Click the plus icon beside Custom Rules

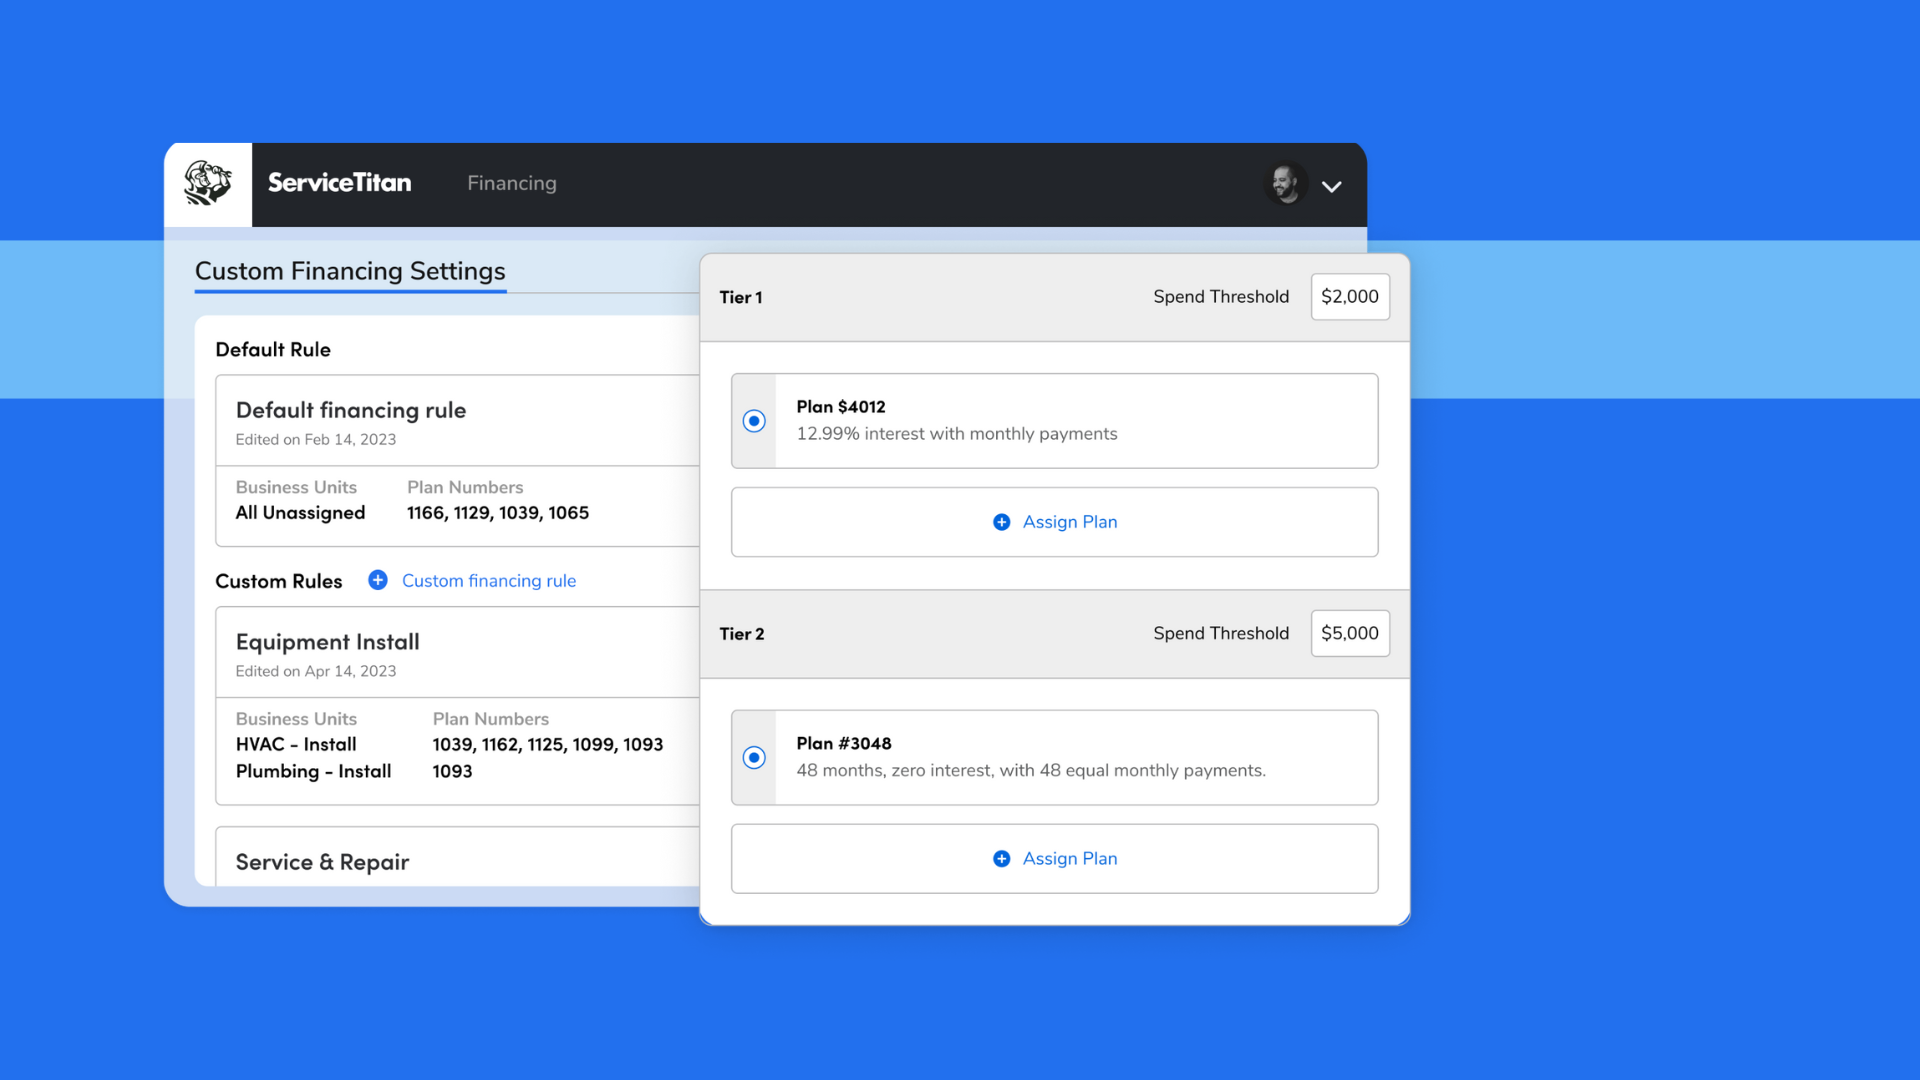point(378,581)
